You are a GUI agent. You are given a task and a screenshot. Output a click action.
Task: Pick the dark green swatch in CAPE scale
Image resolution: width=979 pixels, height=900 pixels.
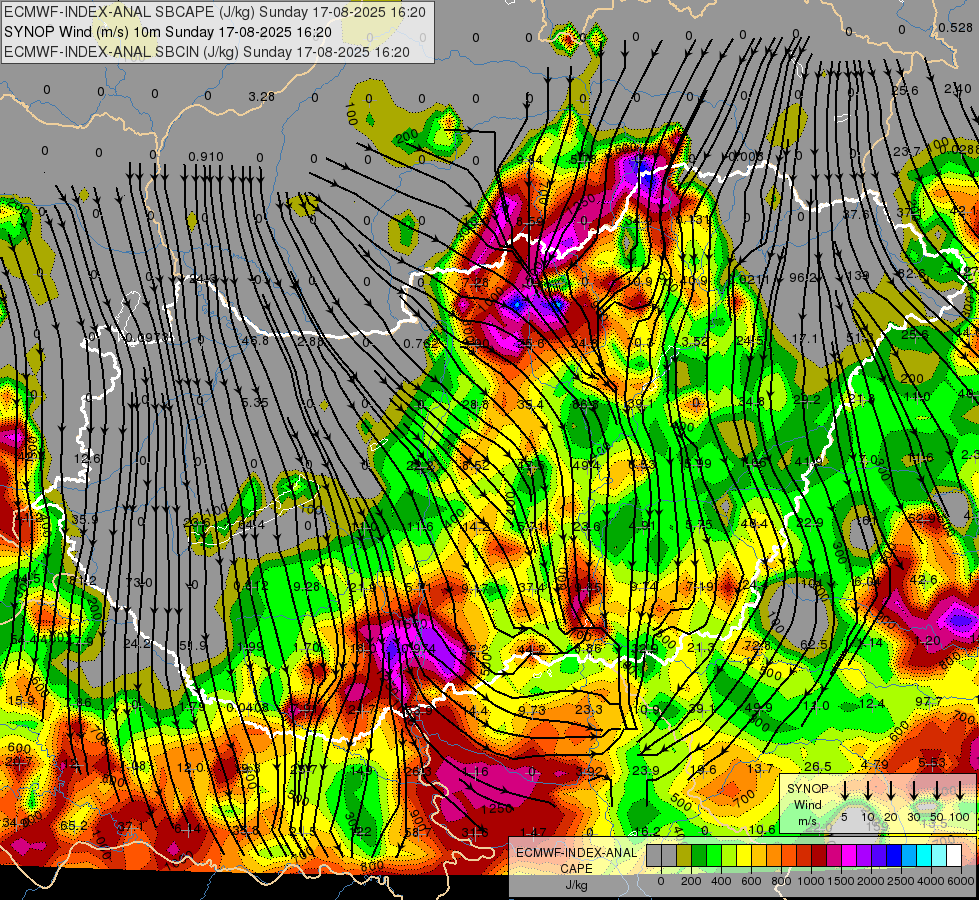(699, 856)
